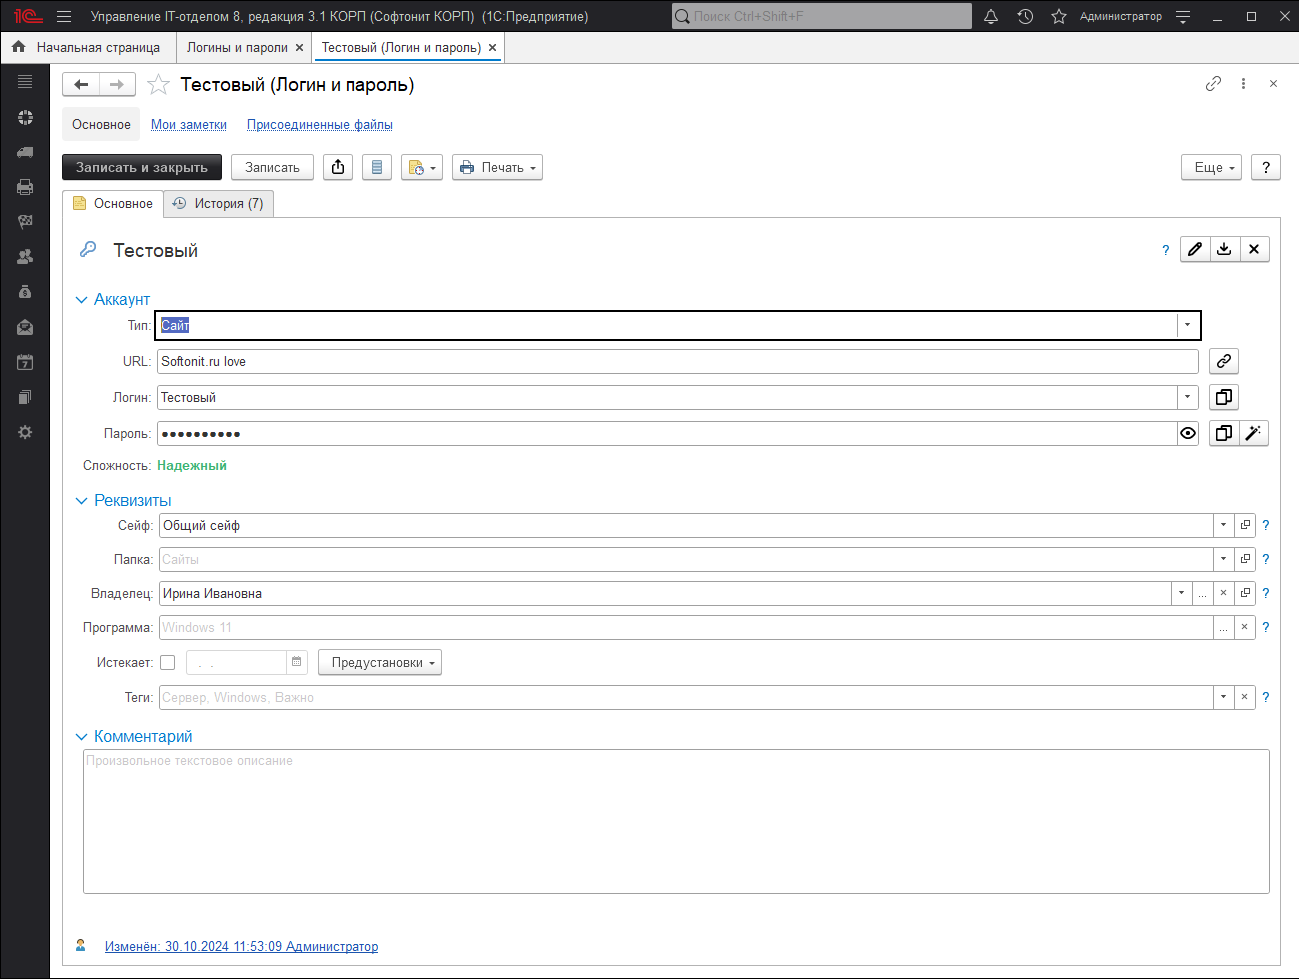Screen dimensions: 1299x979
Task: Add the form to favorites star
Action: (158, 85)
